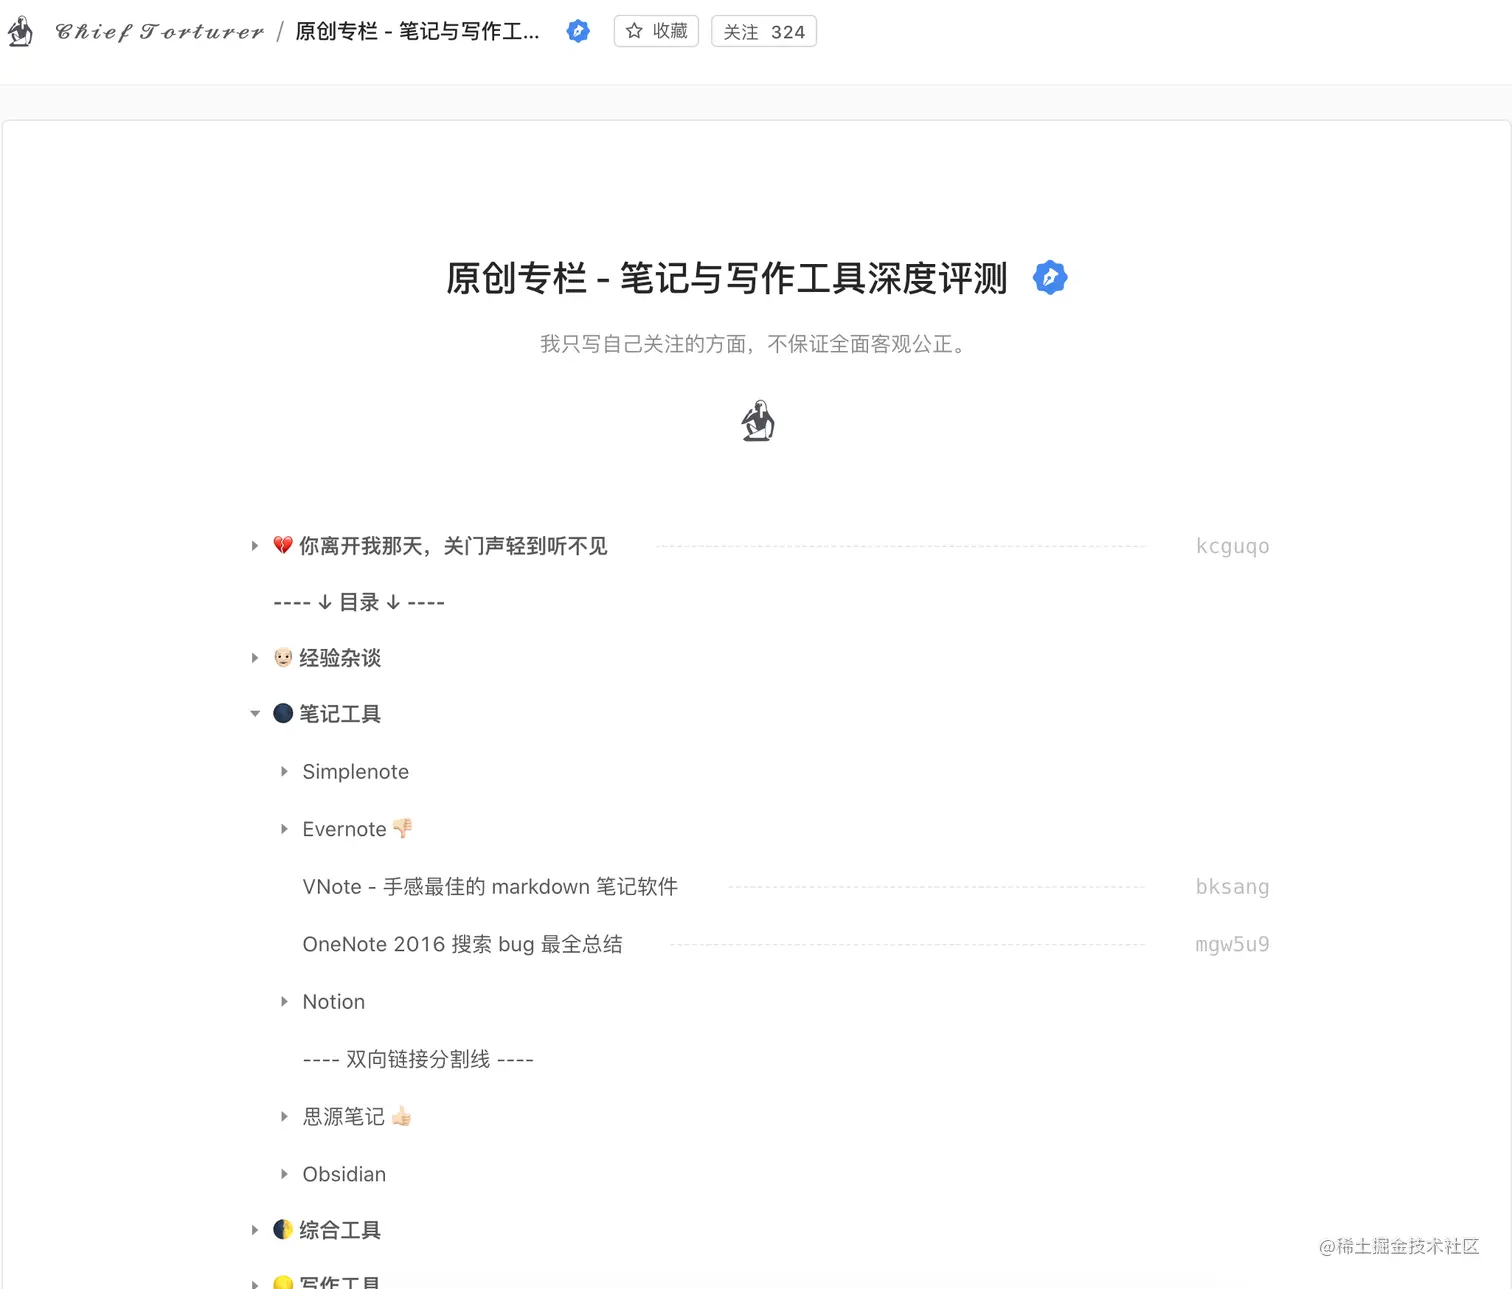
Task: Click the blue badge beside the main title
Action: [x=1050, y=277]
